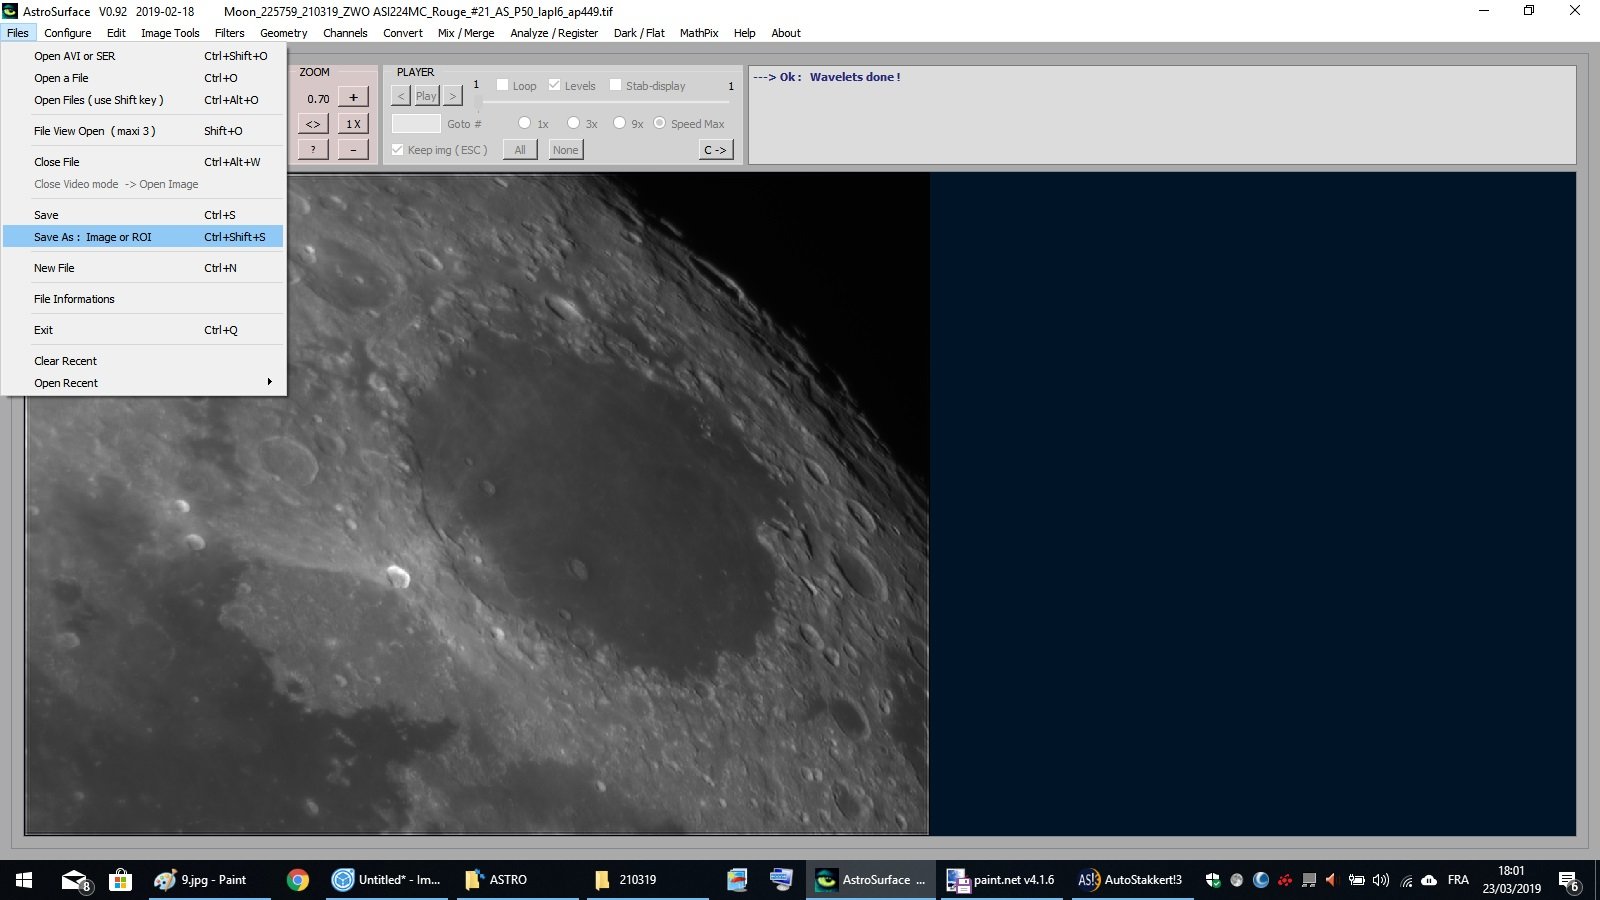The width and height of the screenshot is (1600, 900).
Task: Click the Player frame position slider
Action: coord(606,102)
